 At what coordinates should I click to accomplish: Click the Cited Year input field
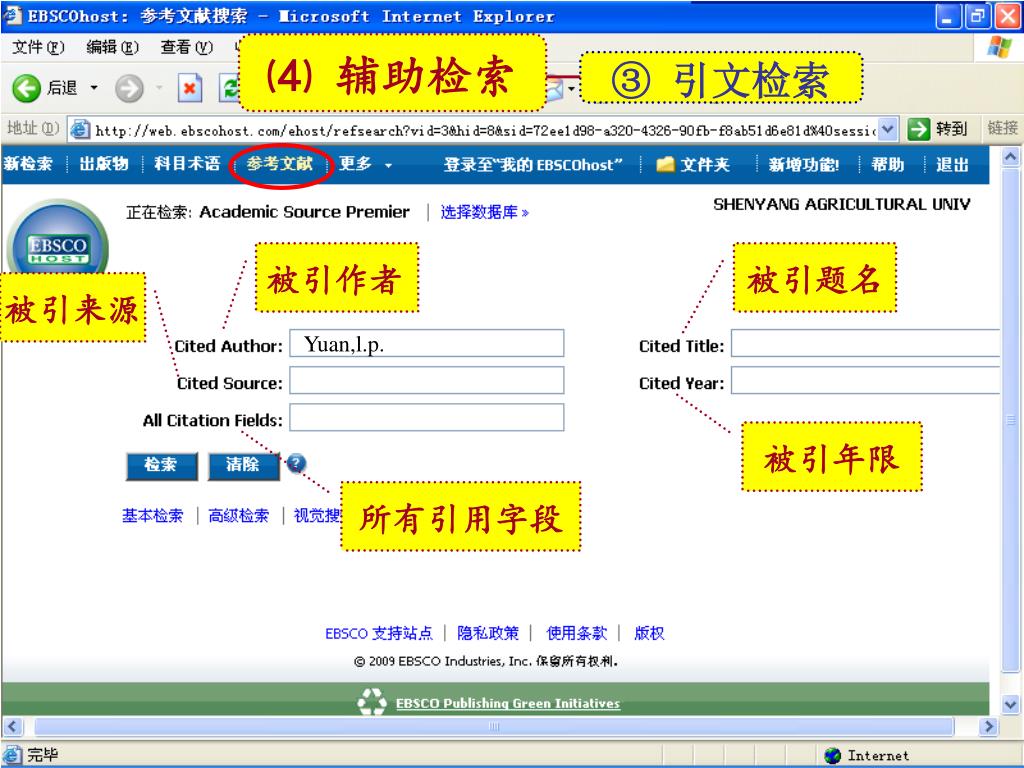tap(865, 380)
